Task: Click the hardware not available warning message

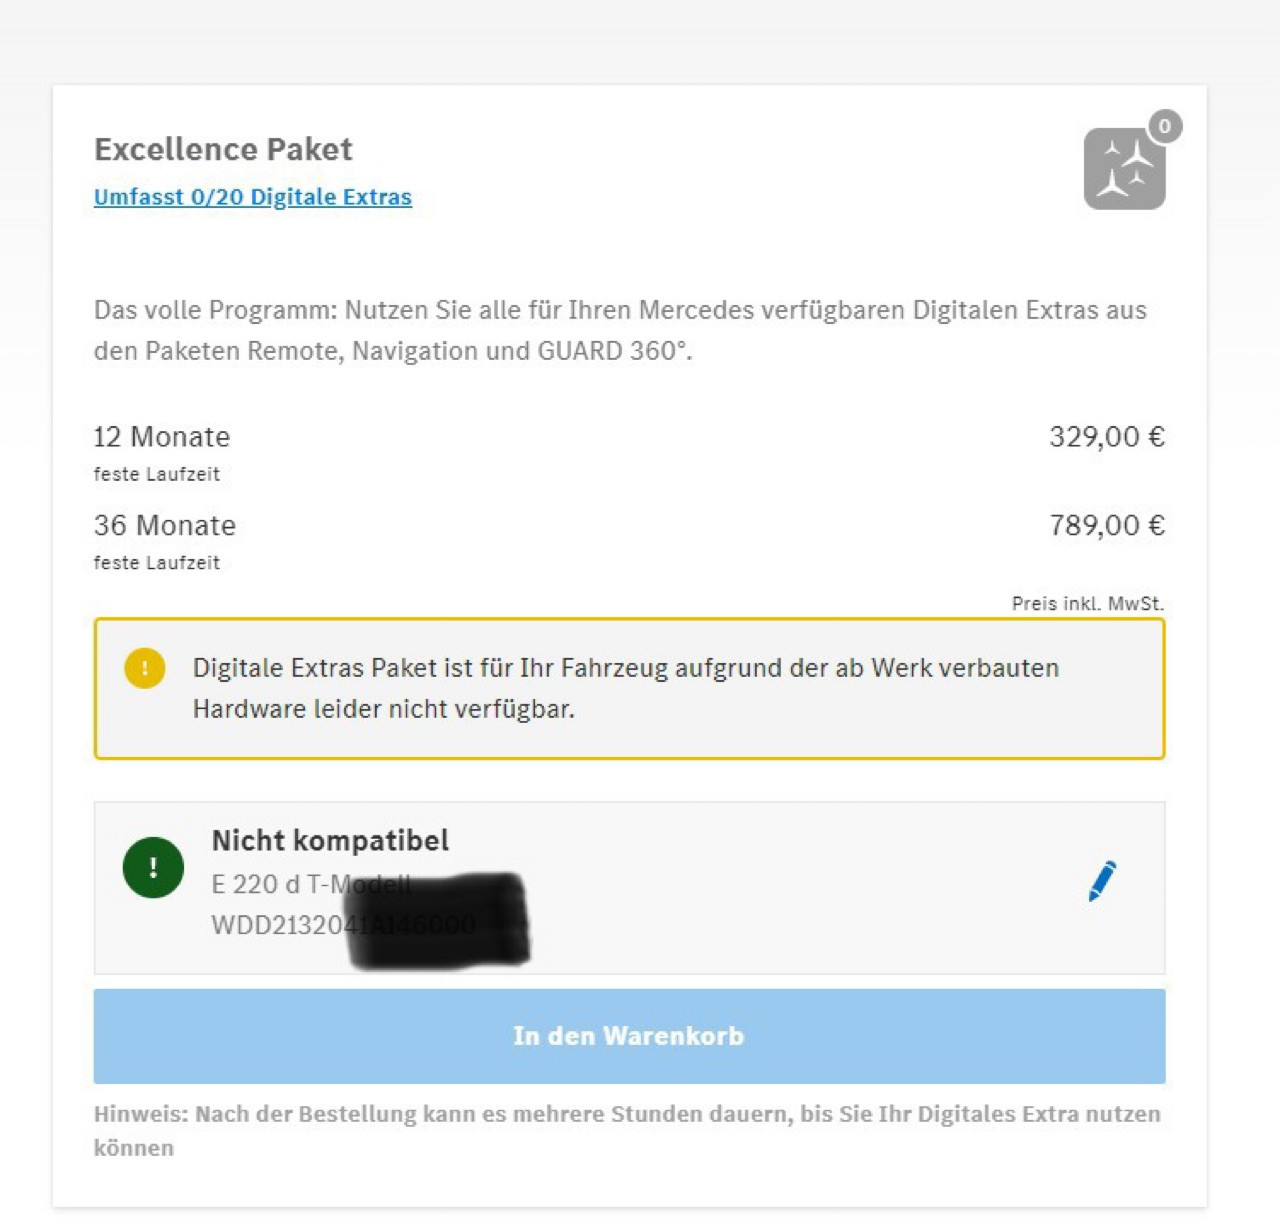Action: (x=625, y=688)
